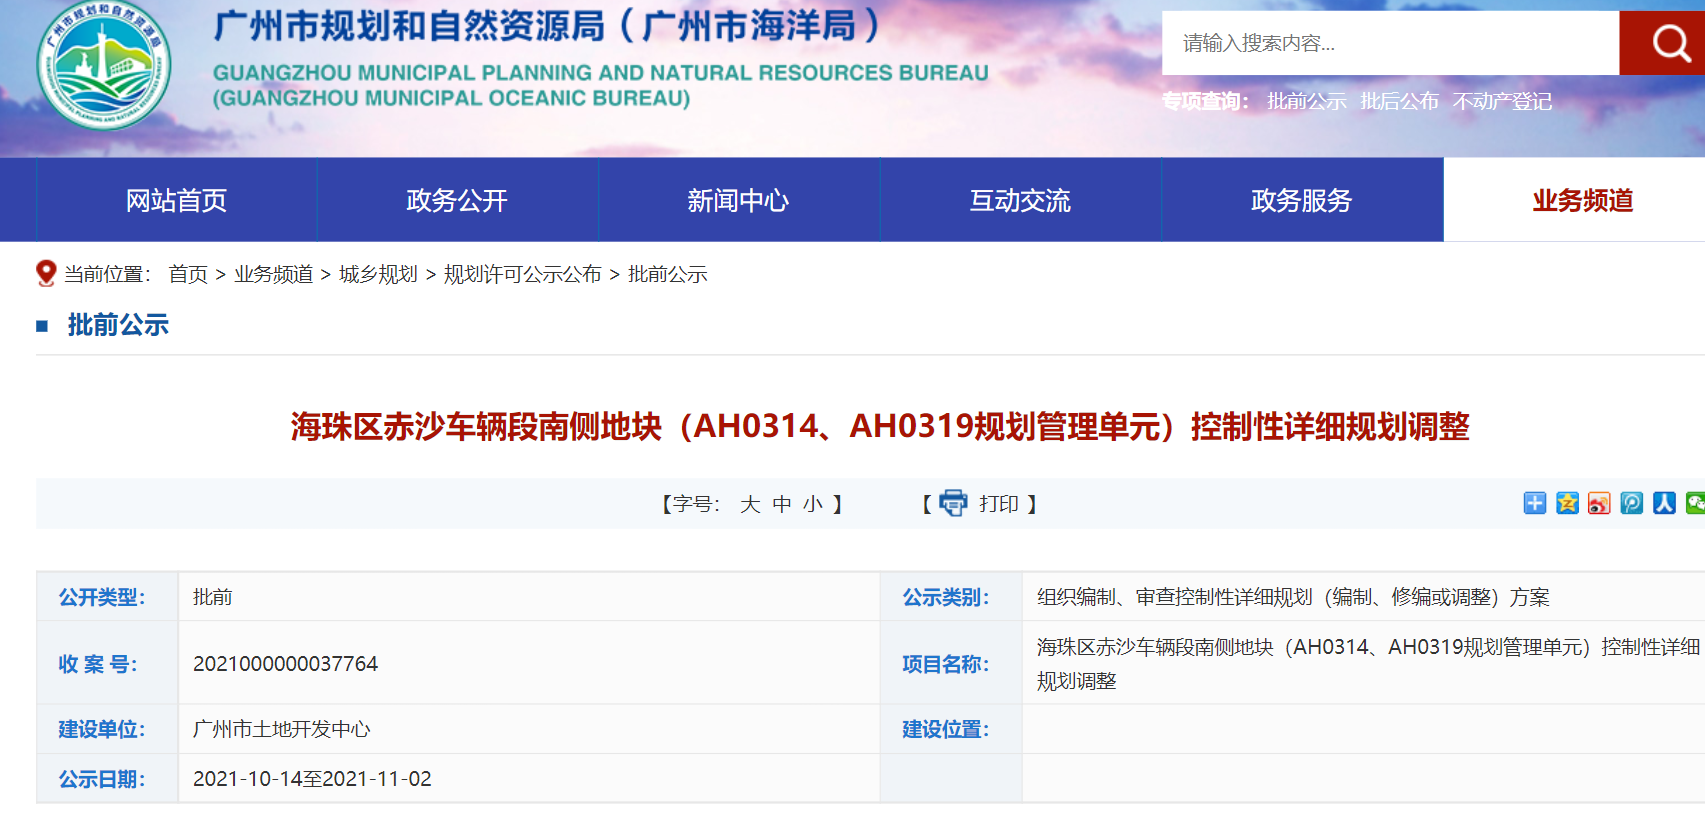The width and height of the screenshot is (1705, 833).
Task: Set font size to 中
Action: [x=782, y=504]
